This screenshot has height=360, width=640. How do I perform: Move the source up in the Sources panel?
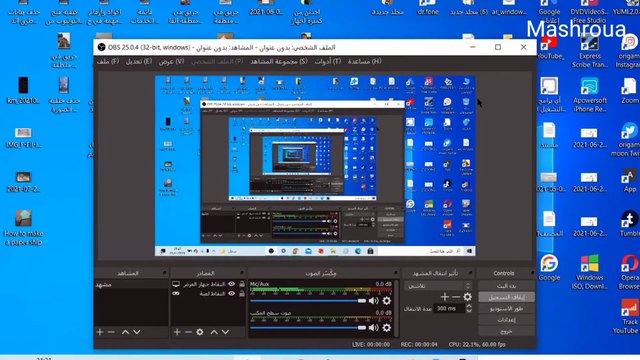click(x=214, y=332)
